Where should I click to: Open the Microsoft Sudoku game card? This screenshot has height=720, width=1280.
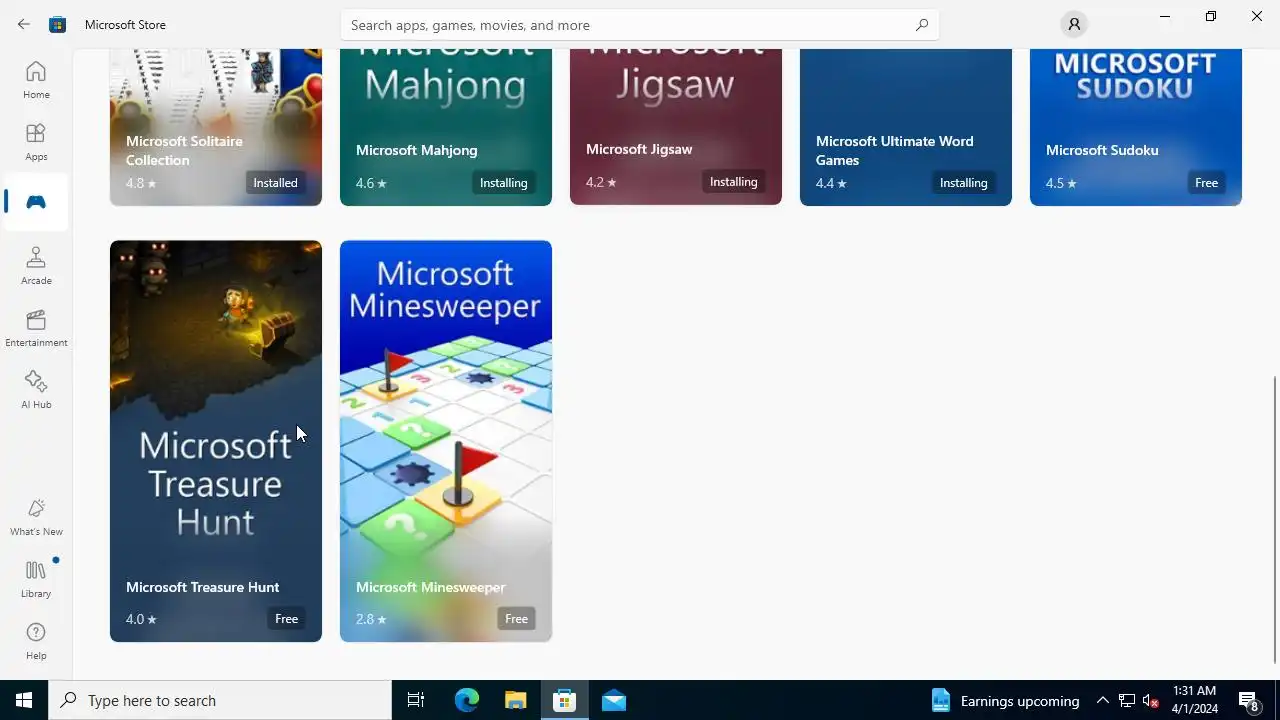(x=1136, y=127)
